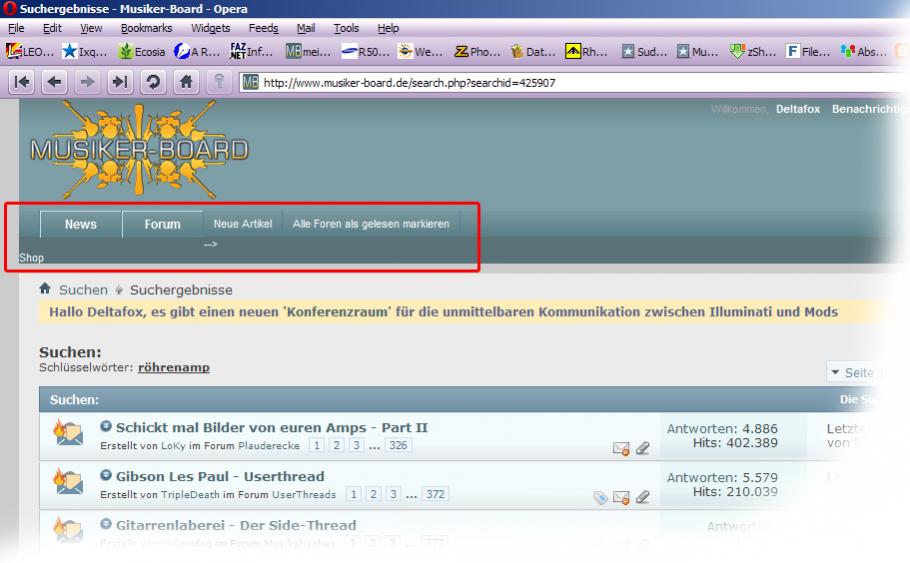910x563 pixels.
Task: Open the Ixquick star bookmark
Action: click(85, 52)
